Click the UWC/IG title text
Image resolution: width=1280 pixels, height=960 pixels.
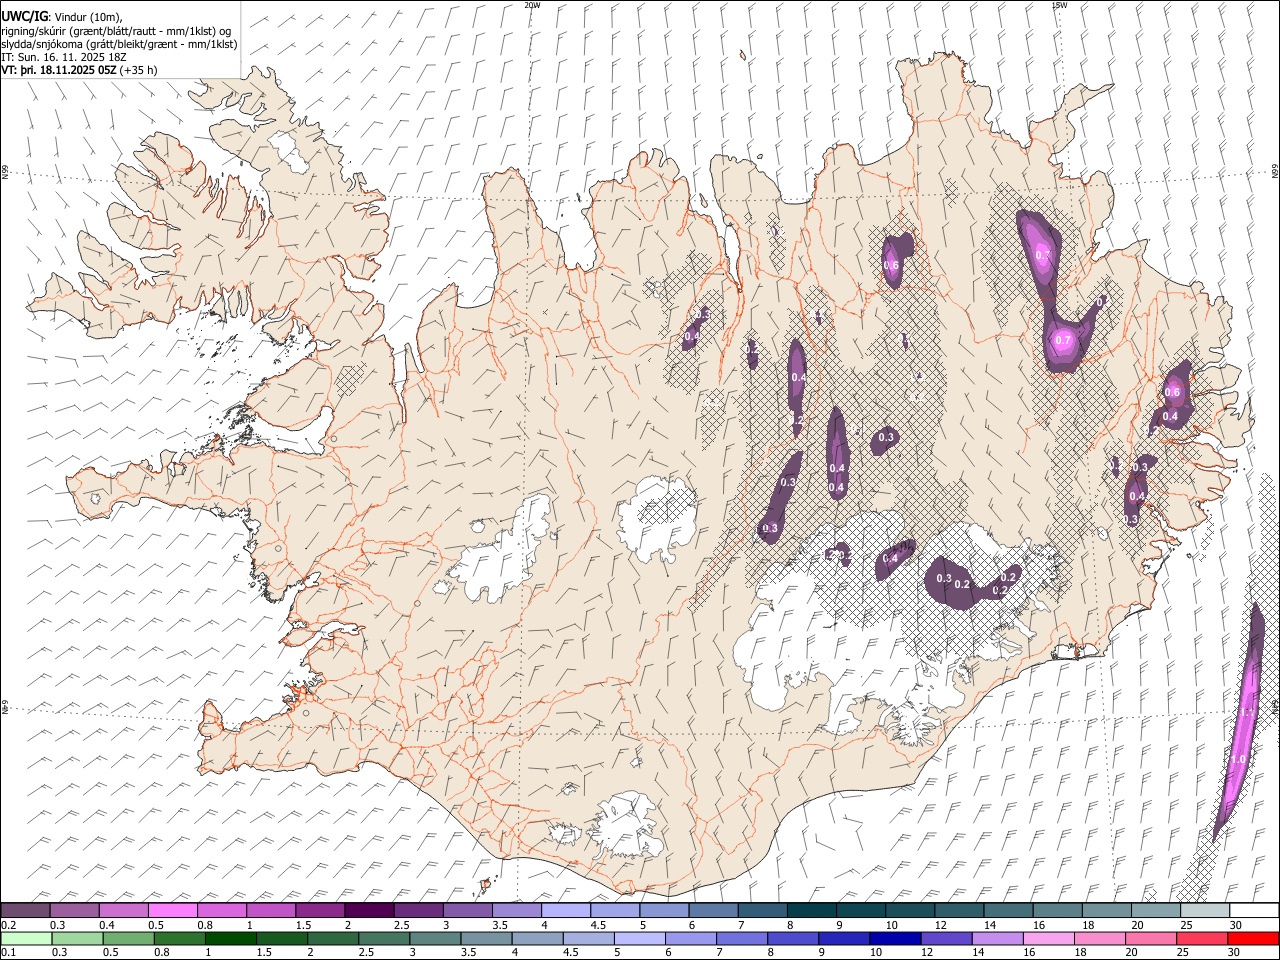[25, 16]
